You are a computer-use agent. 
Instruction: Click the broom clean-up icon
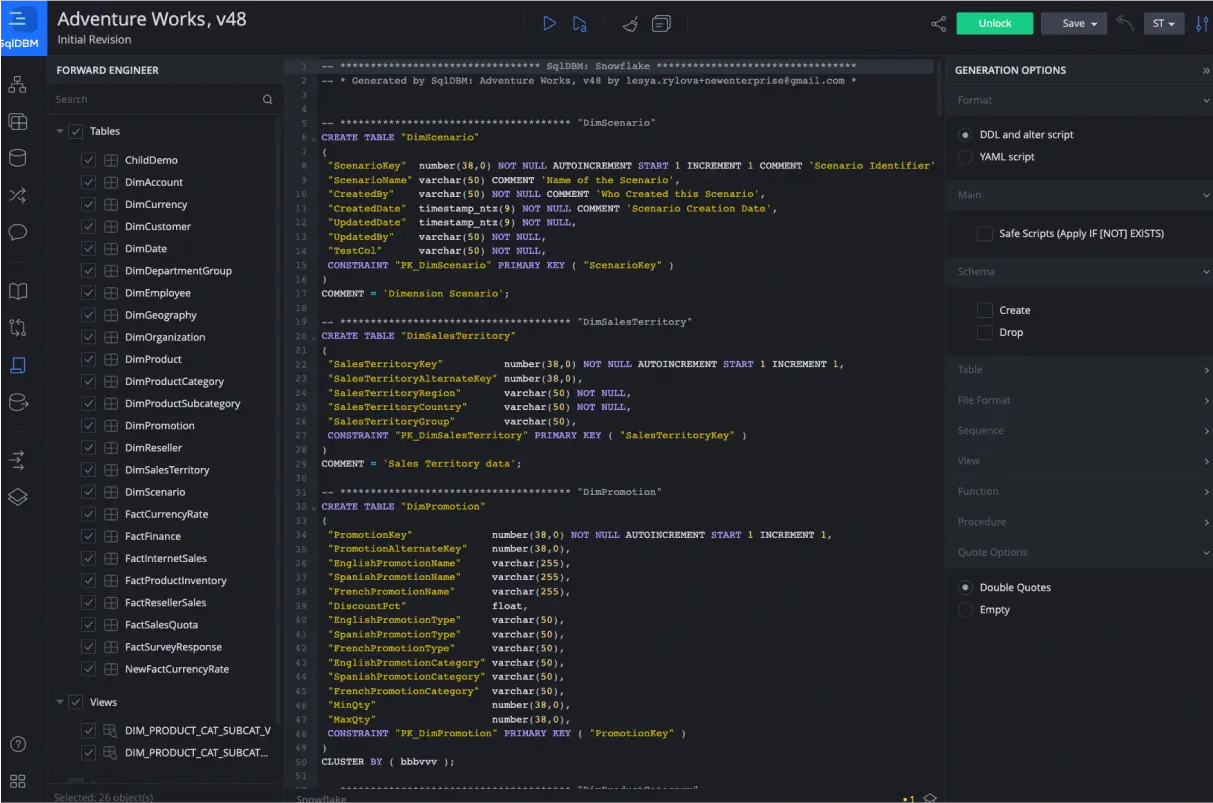[631, 23]
